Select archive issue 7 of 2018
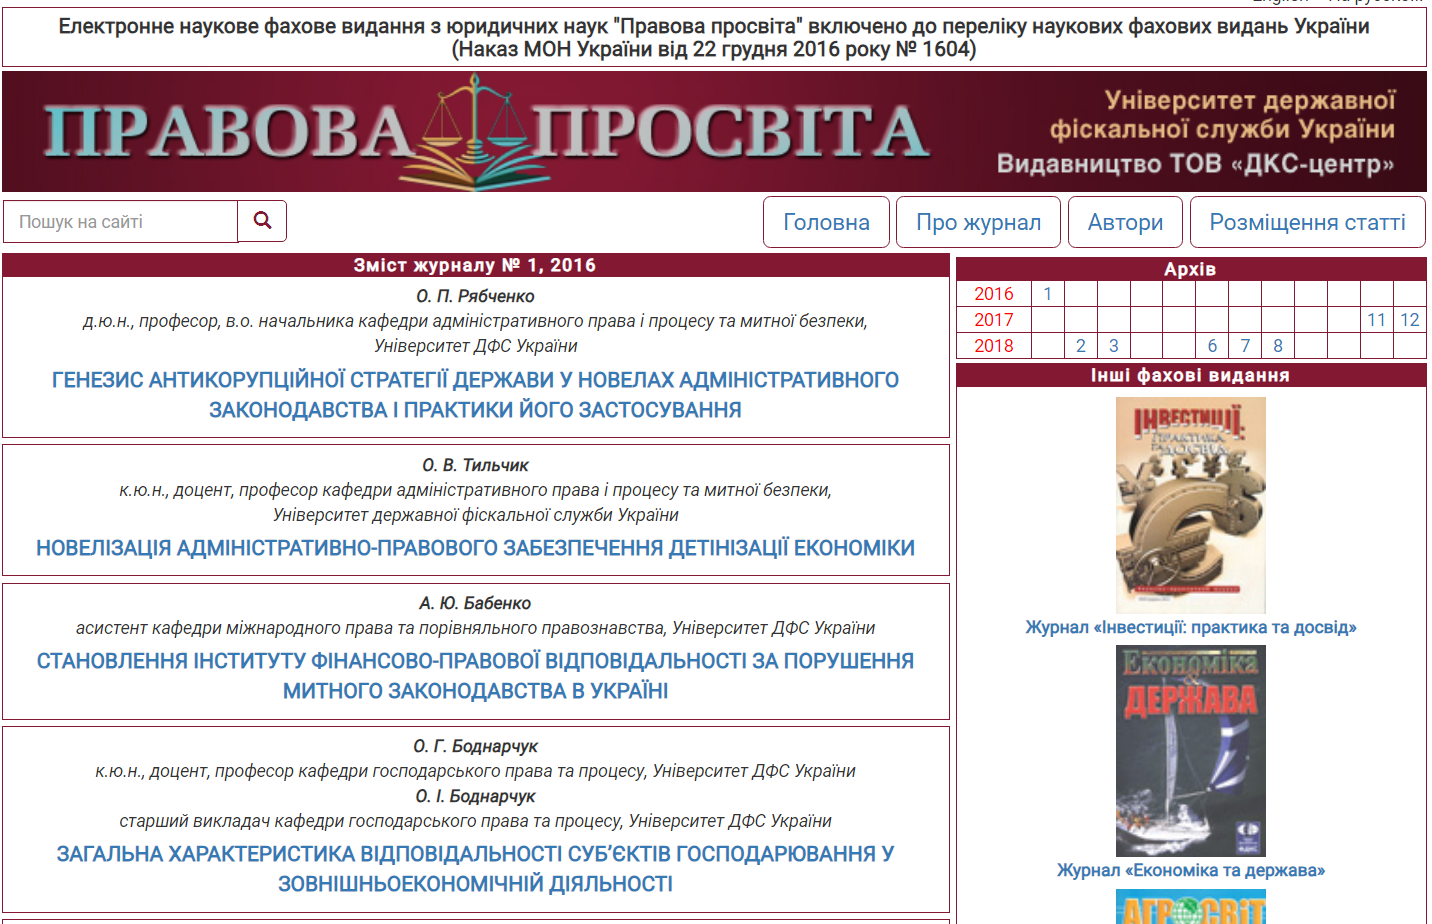1432x924 pixels. (x=1245, y=346)
